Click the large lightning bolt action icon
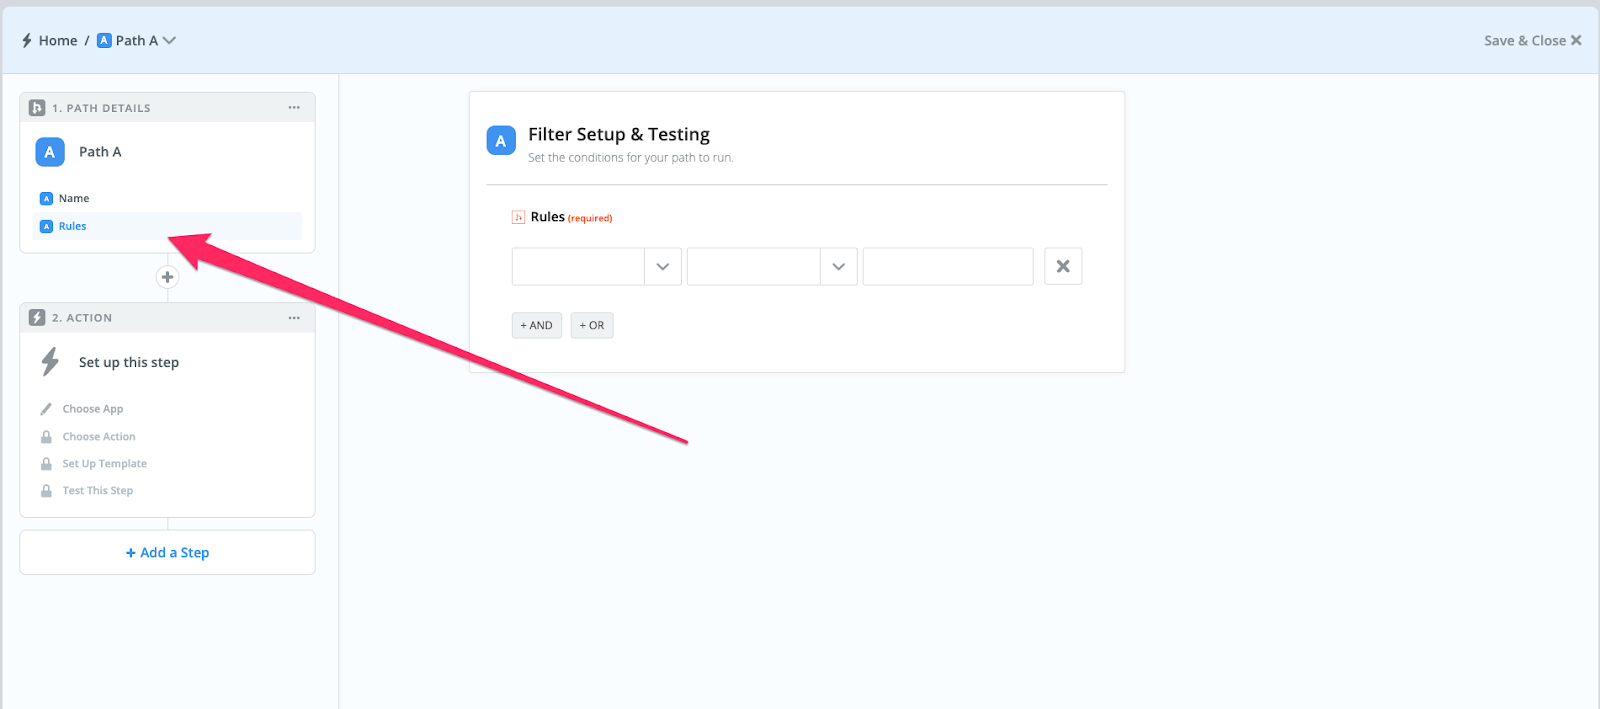Viewport: 1600px width, 709px height. (50, 362)
